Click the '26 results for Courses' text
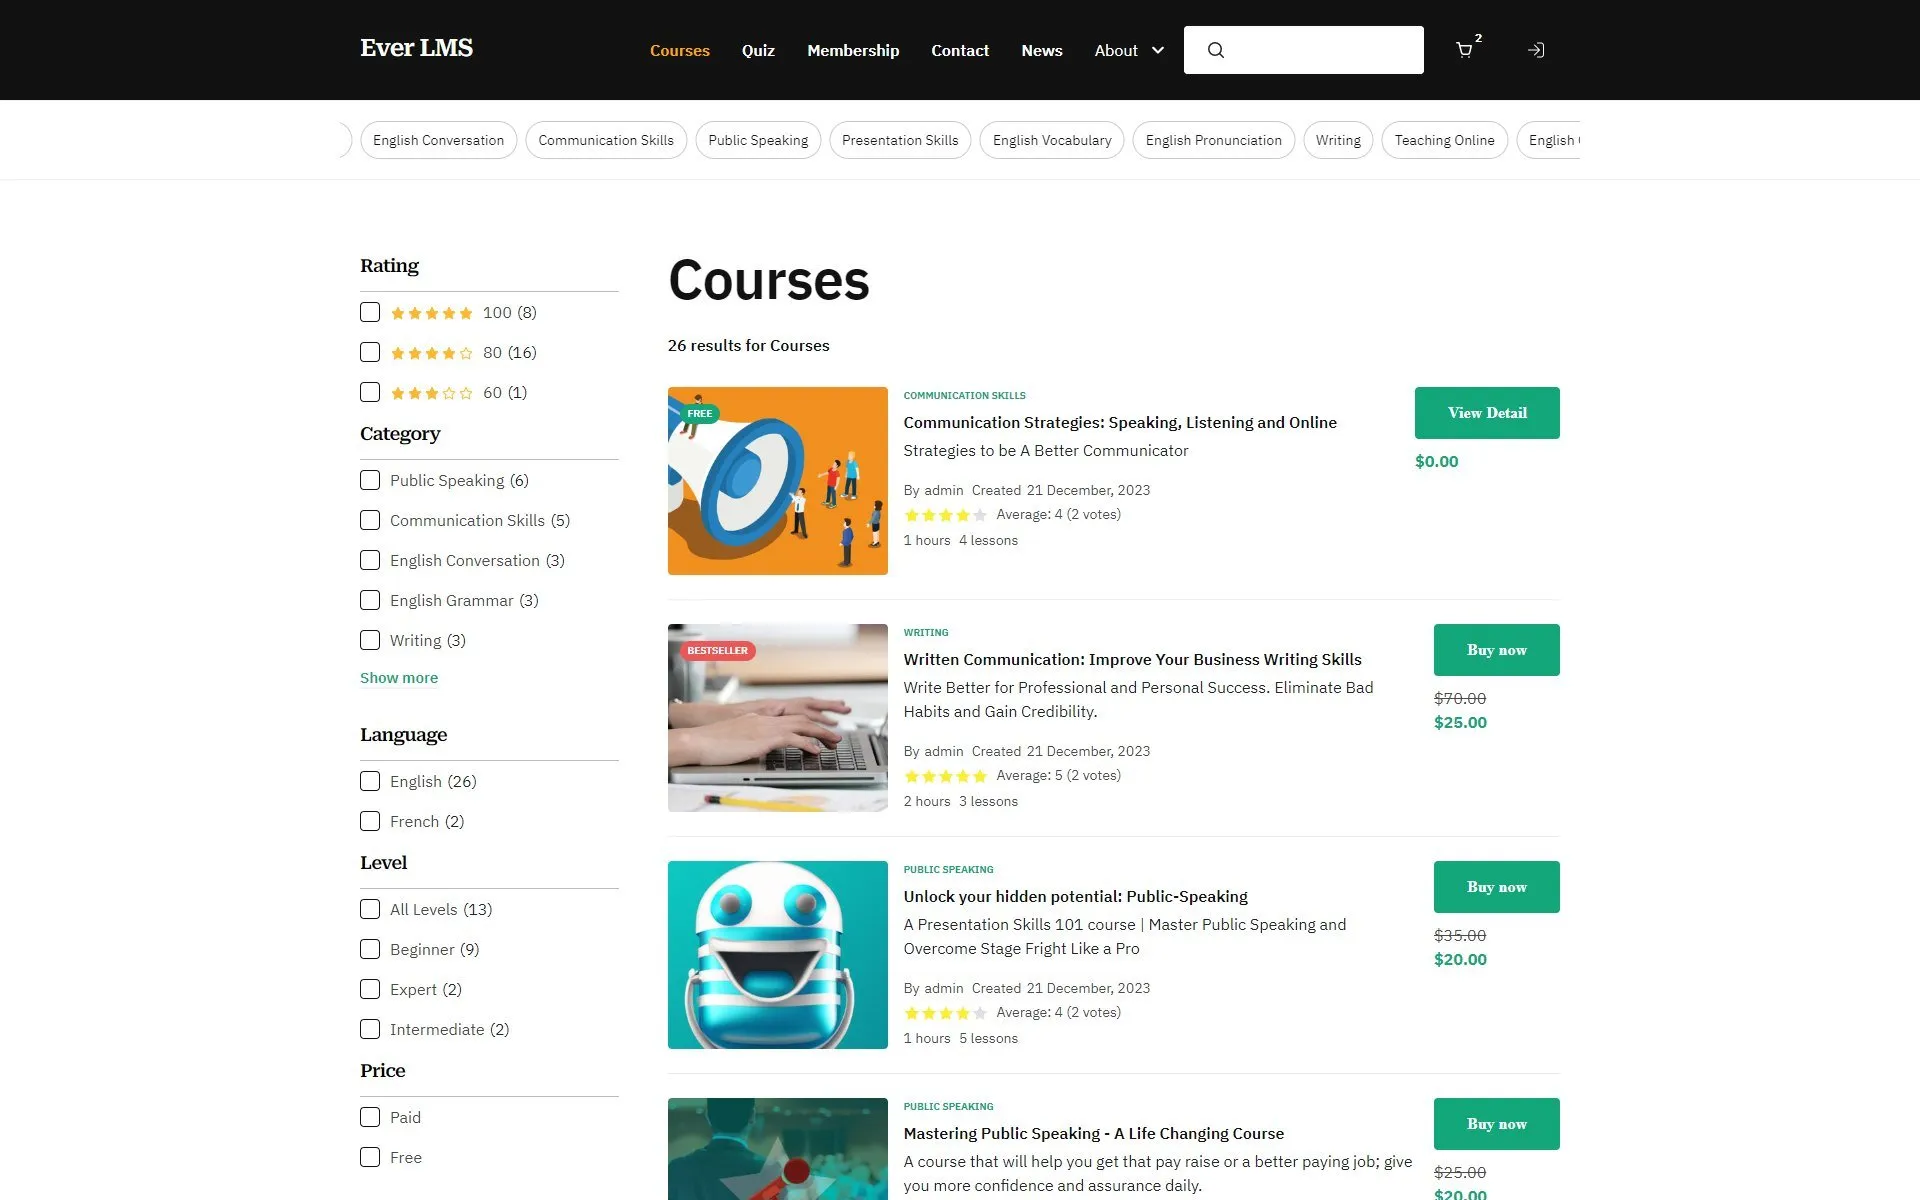 748,345
